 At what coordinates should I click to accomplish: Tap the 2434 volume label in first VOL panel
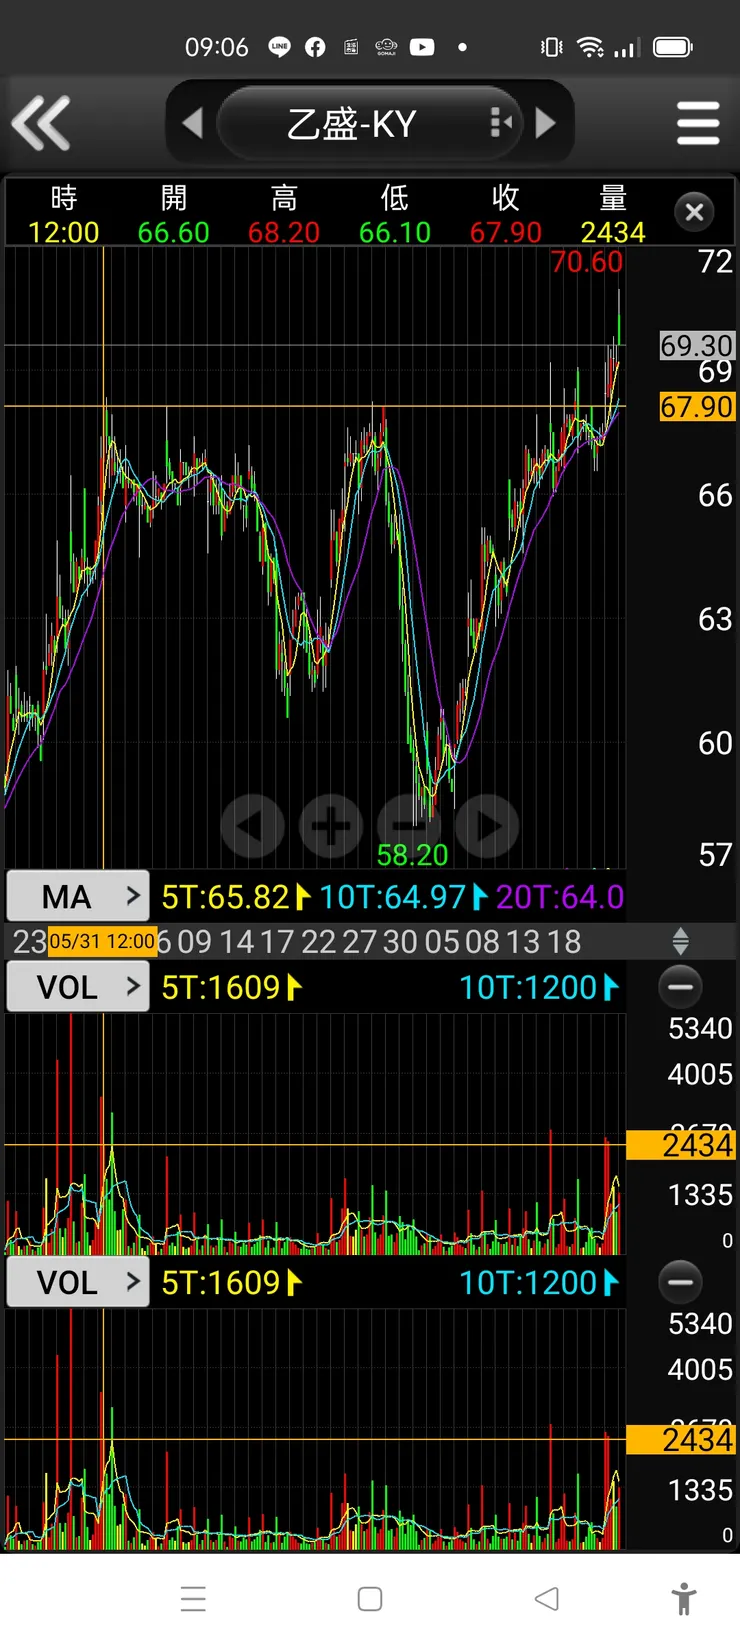coord(681,1145)
